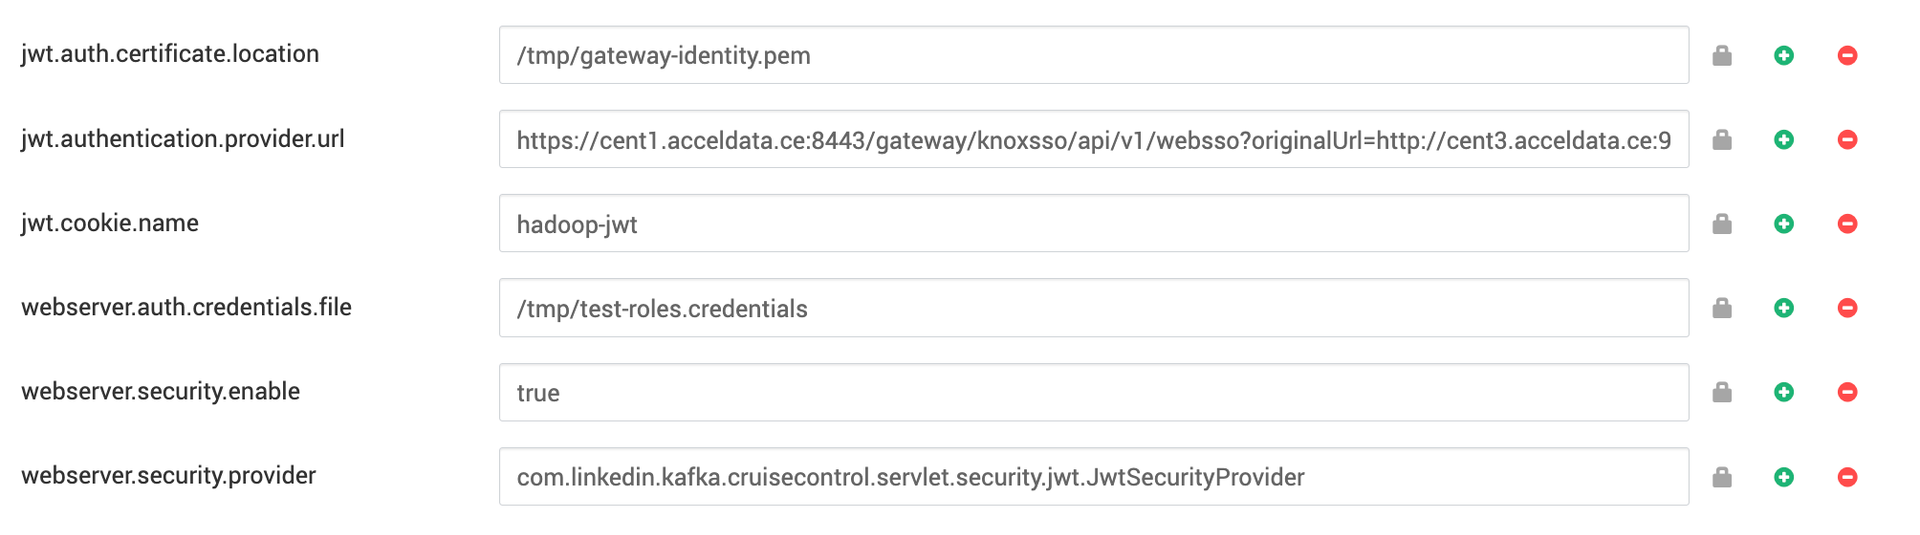
Task: Add property after jwt.authentication.provider.url row
Action: coord(1784,139)
